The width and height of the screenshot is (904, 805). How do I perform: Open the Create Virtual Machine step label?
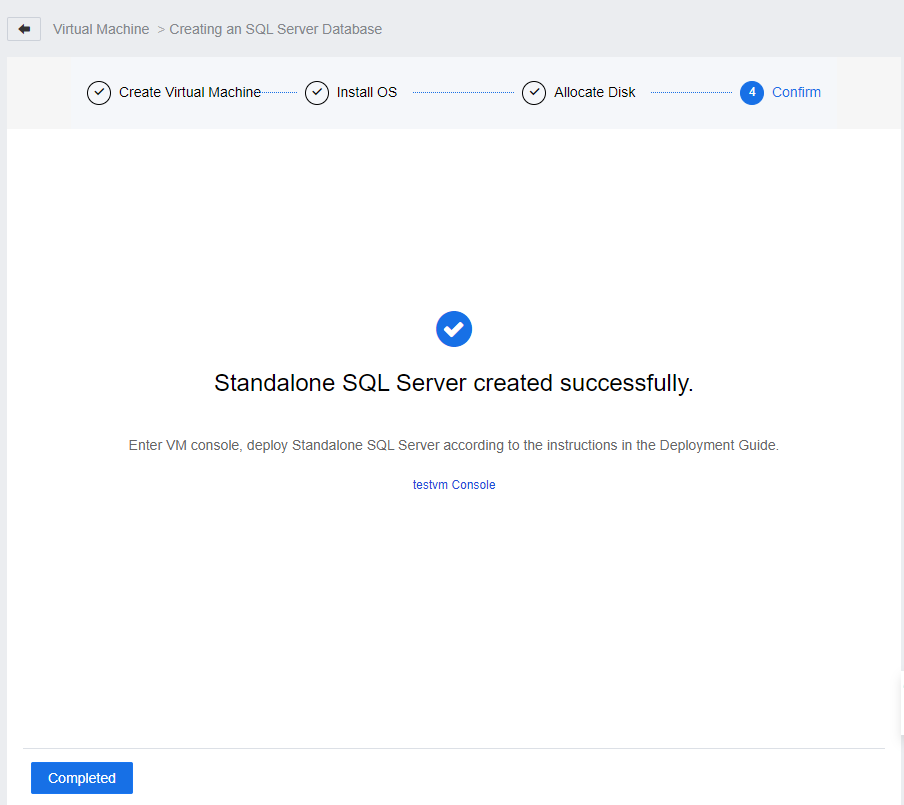click(190, 92)
